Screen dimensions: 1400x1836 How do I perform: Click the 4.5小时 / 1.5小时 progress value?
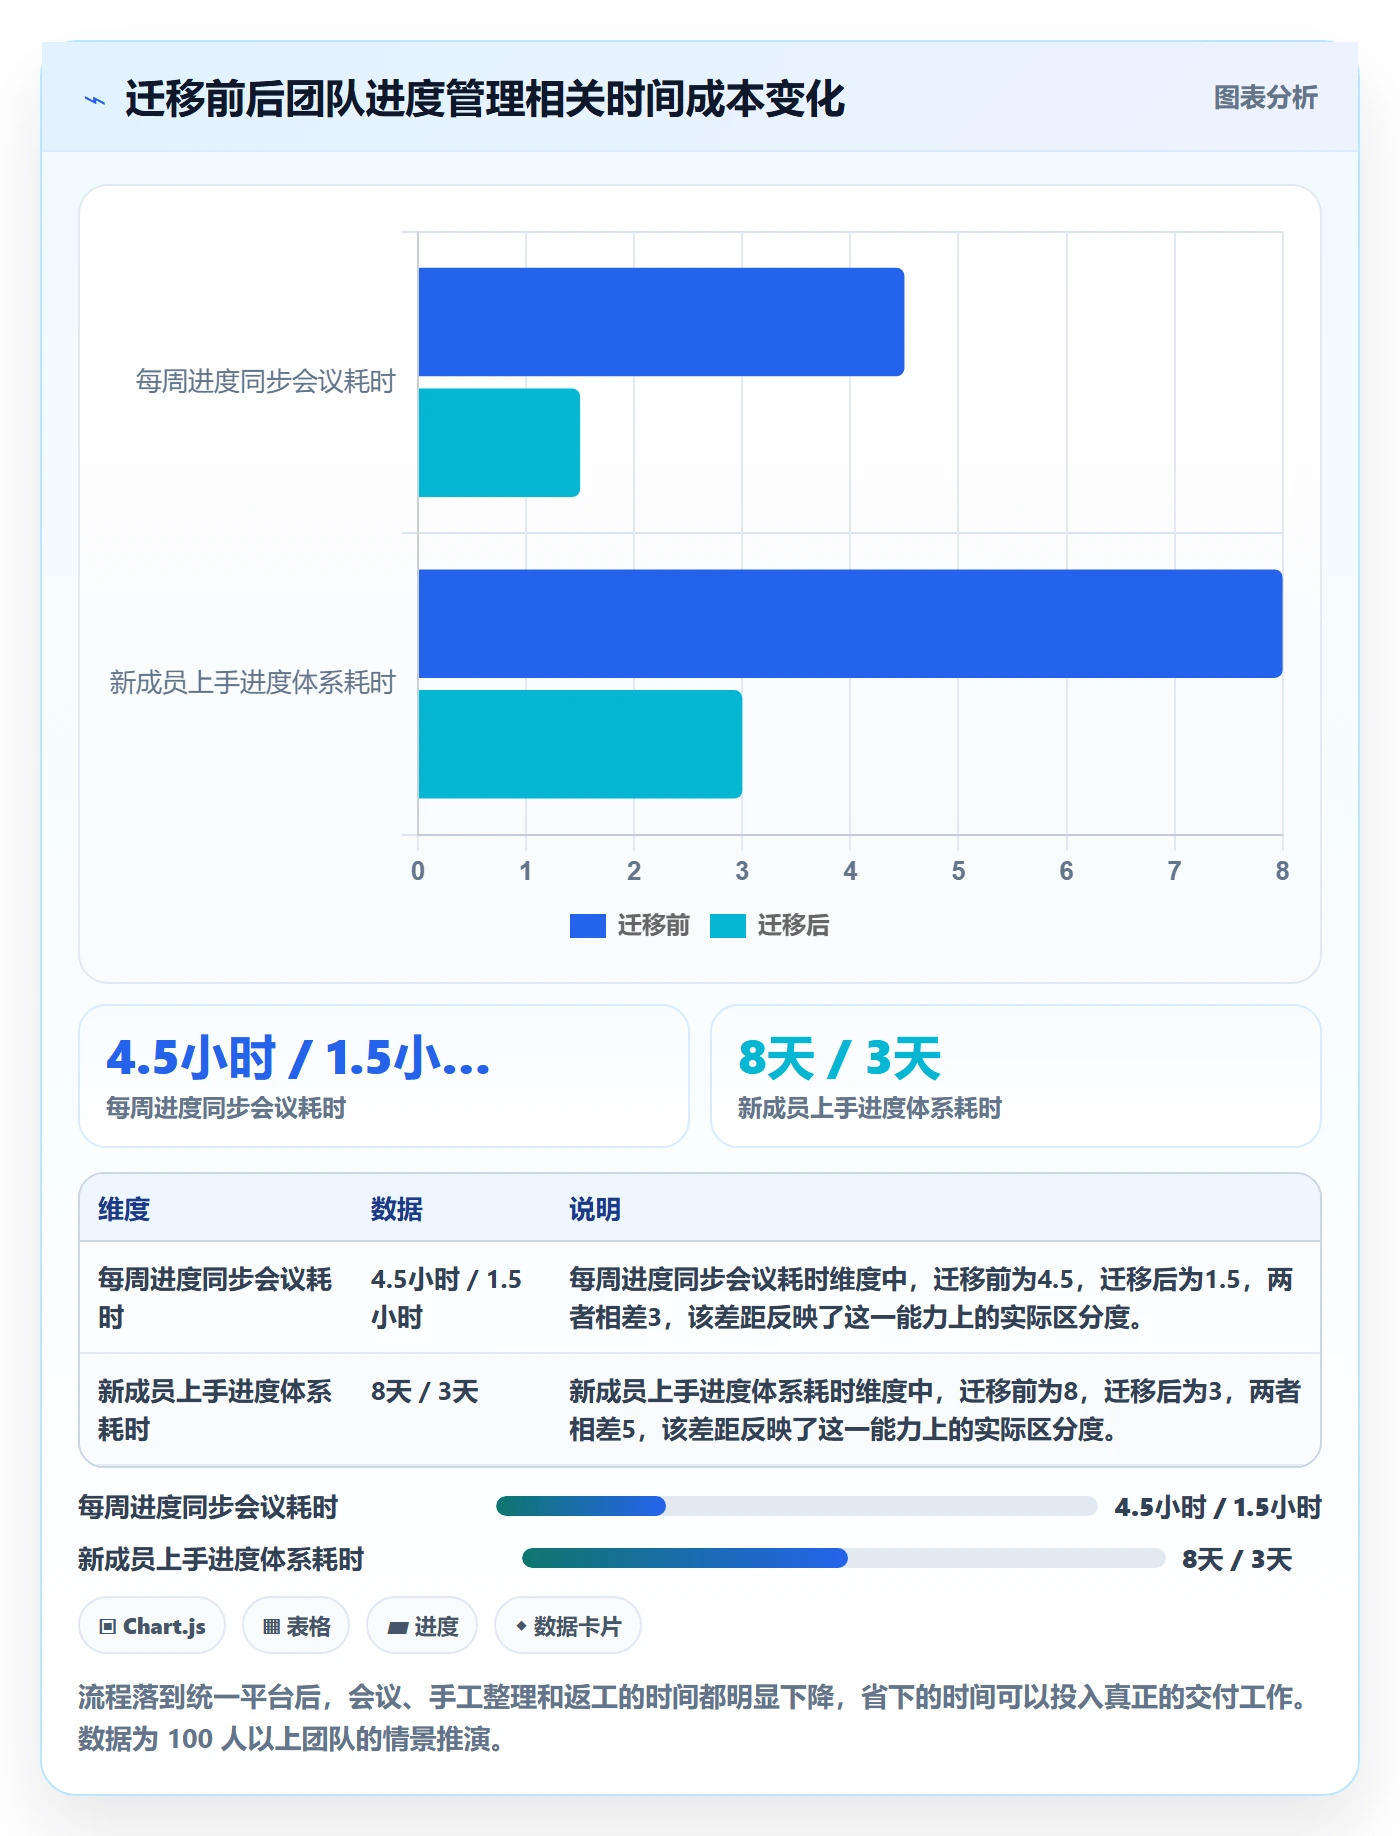click(x=1218, y=1507)
